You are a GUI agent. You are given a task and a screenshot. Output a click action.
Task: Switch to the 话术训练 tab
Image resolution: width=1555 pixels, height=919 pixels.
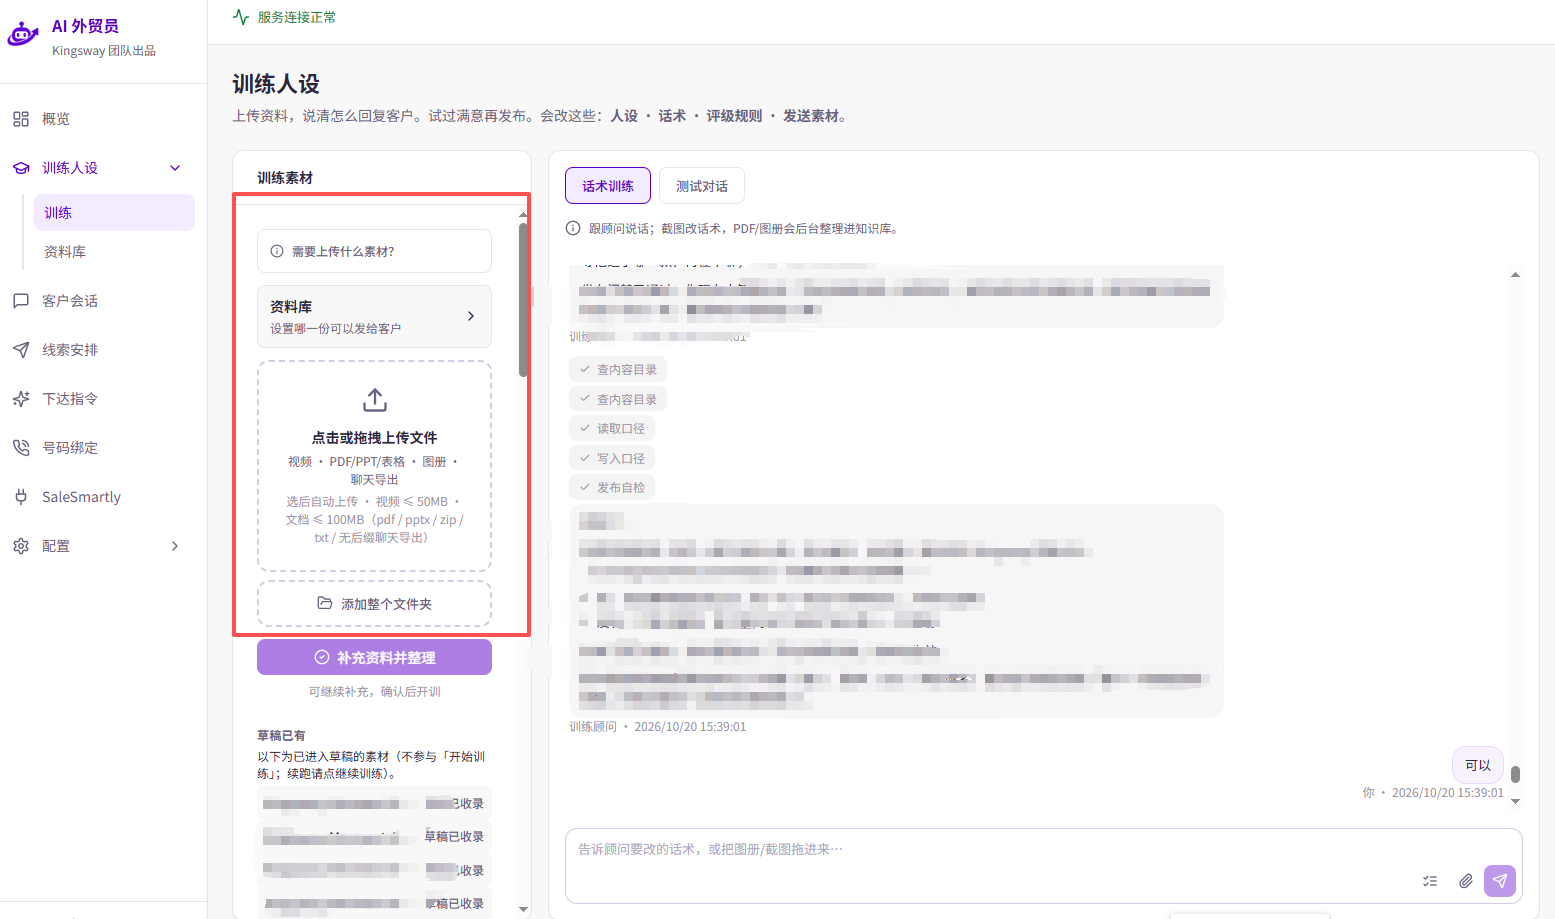(x=608, y=186)
